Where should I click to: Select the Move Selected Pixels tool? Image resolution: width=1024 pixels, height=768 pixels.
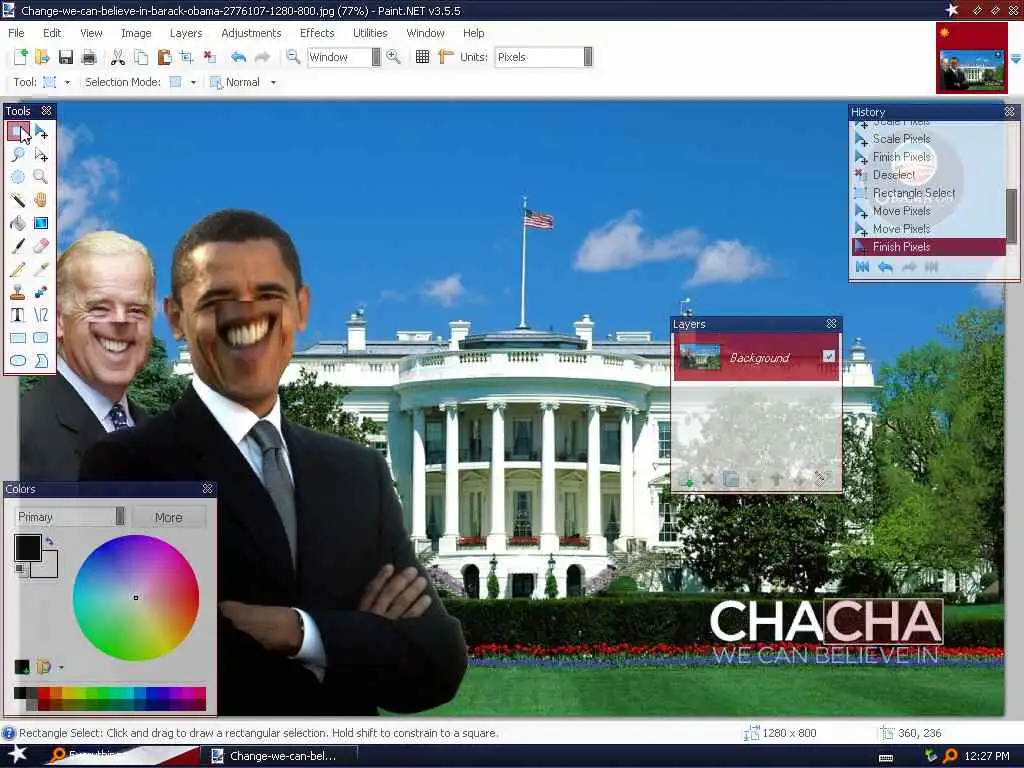click(x=41, y=132)
